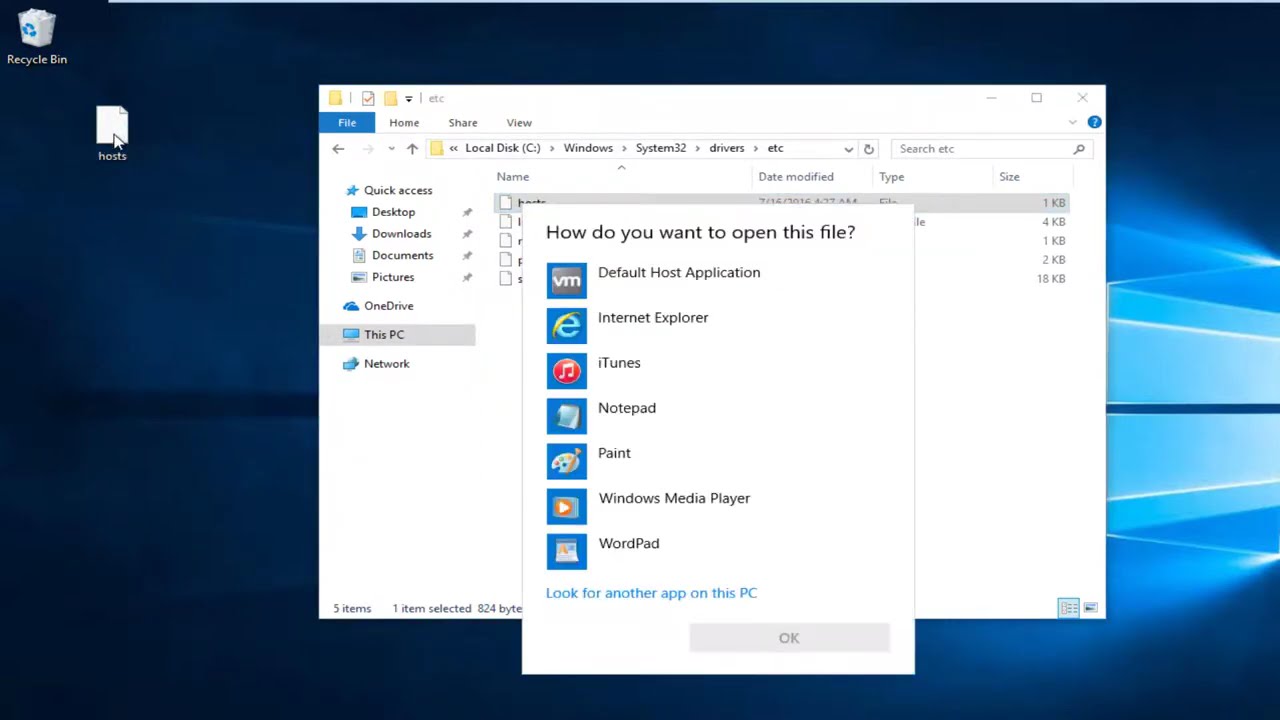Screen dimensions: 1280x720
Task: Open the Share ribbon tab
Action: [463, 122]
